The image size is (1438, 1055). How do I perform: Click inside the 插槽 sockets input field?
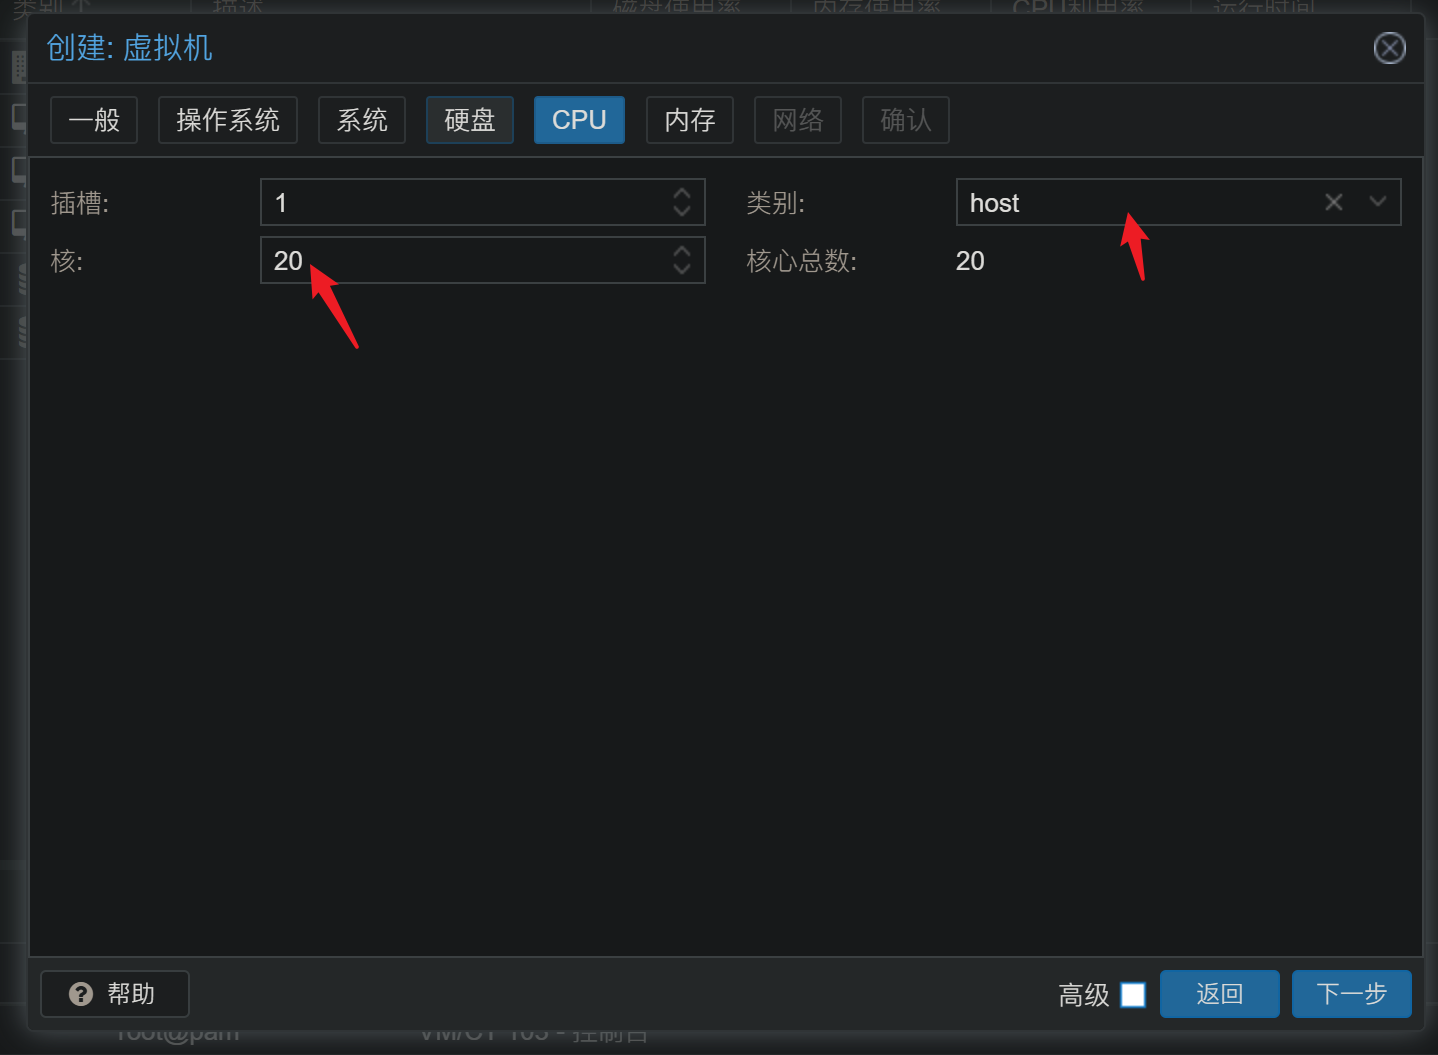(x=460, y=203)
